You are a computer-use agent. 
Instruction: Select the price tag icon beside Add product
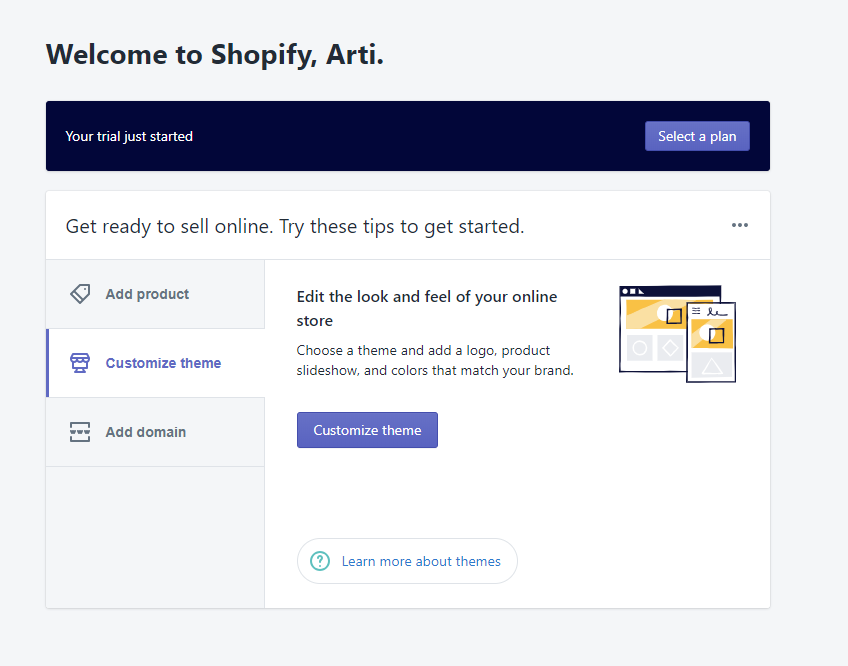coord(80,294)
